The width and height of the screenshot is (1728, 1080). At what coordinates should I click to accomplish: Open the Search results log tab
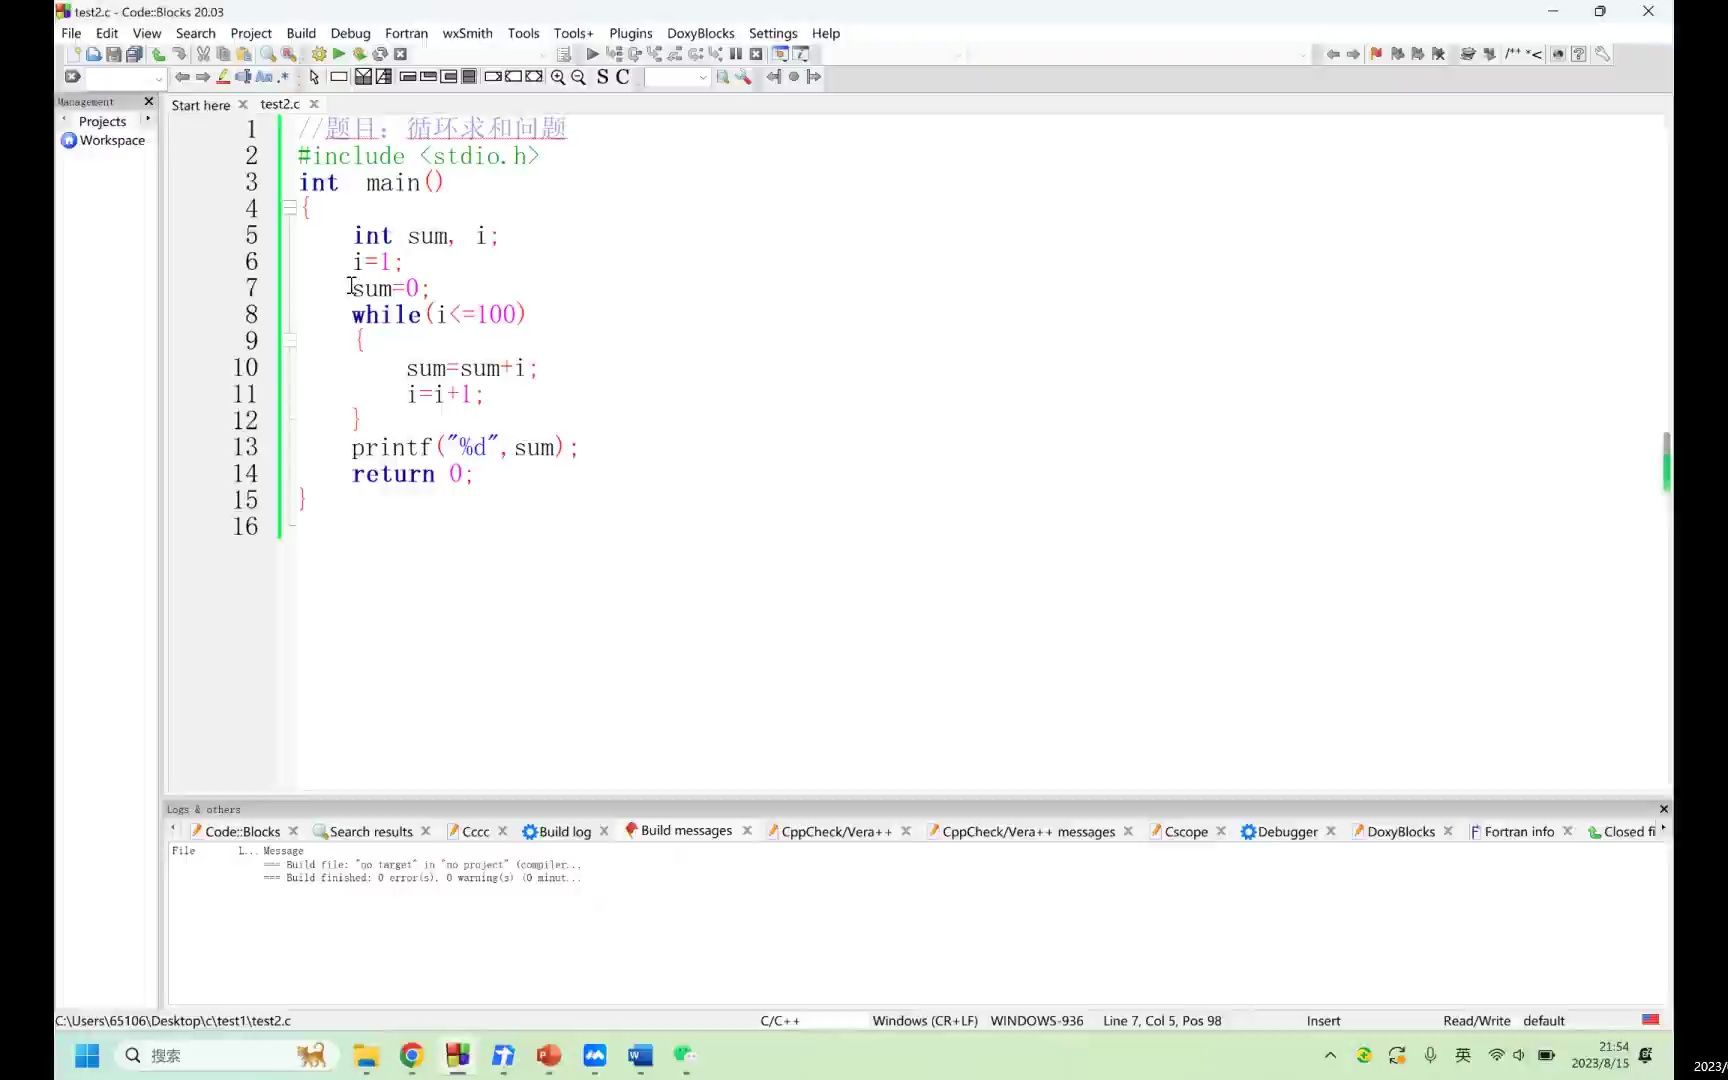(x=370, y=831)
